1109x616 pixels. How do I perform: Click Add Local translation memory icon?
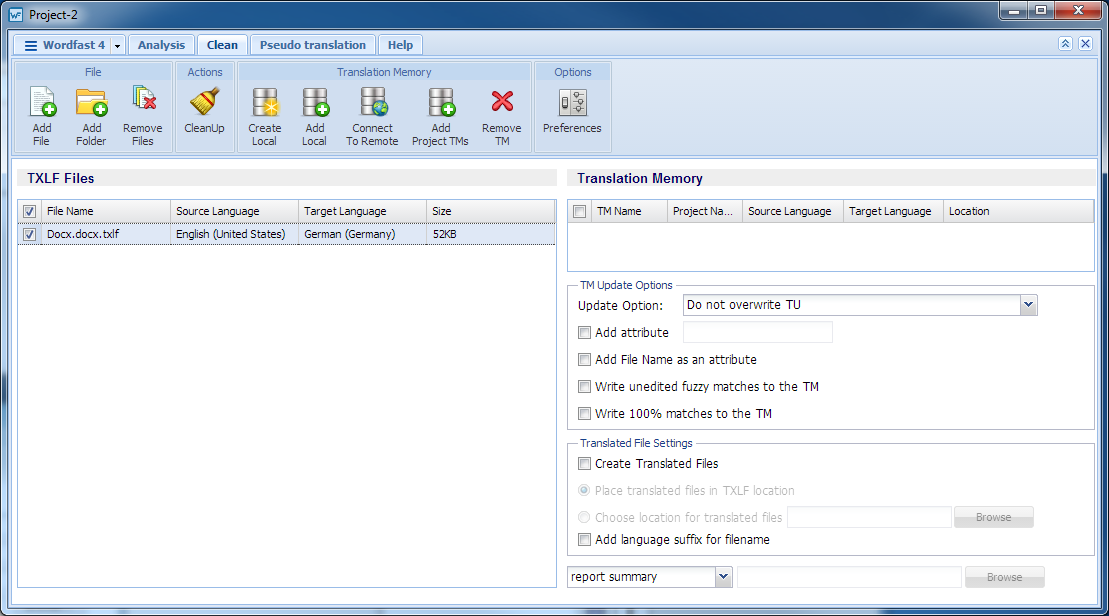tap(315, 102)
